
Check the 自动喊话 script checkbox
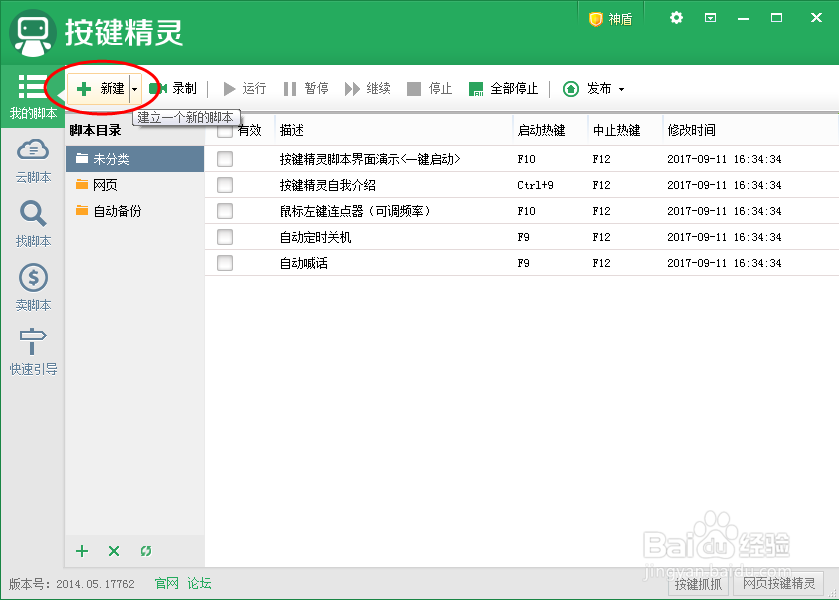click(x=225, y=263)
